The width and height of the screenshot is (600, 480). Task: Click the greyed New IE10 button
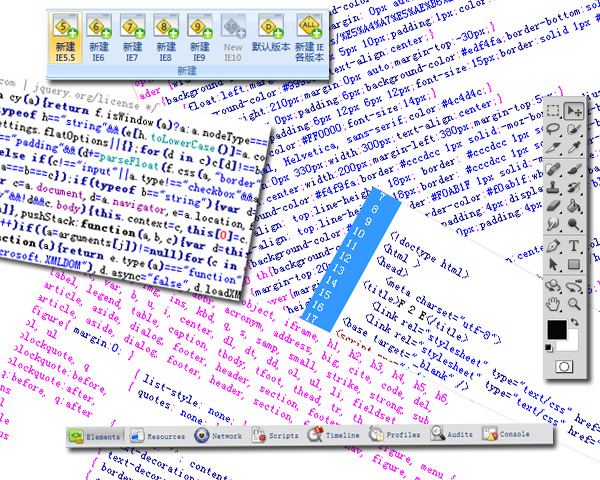(233, 38)
